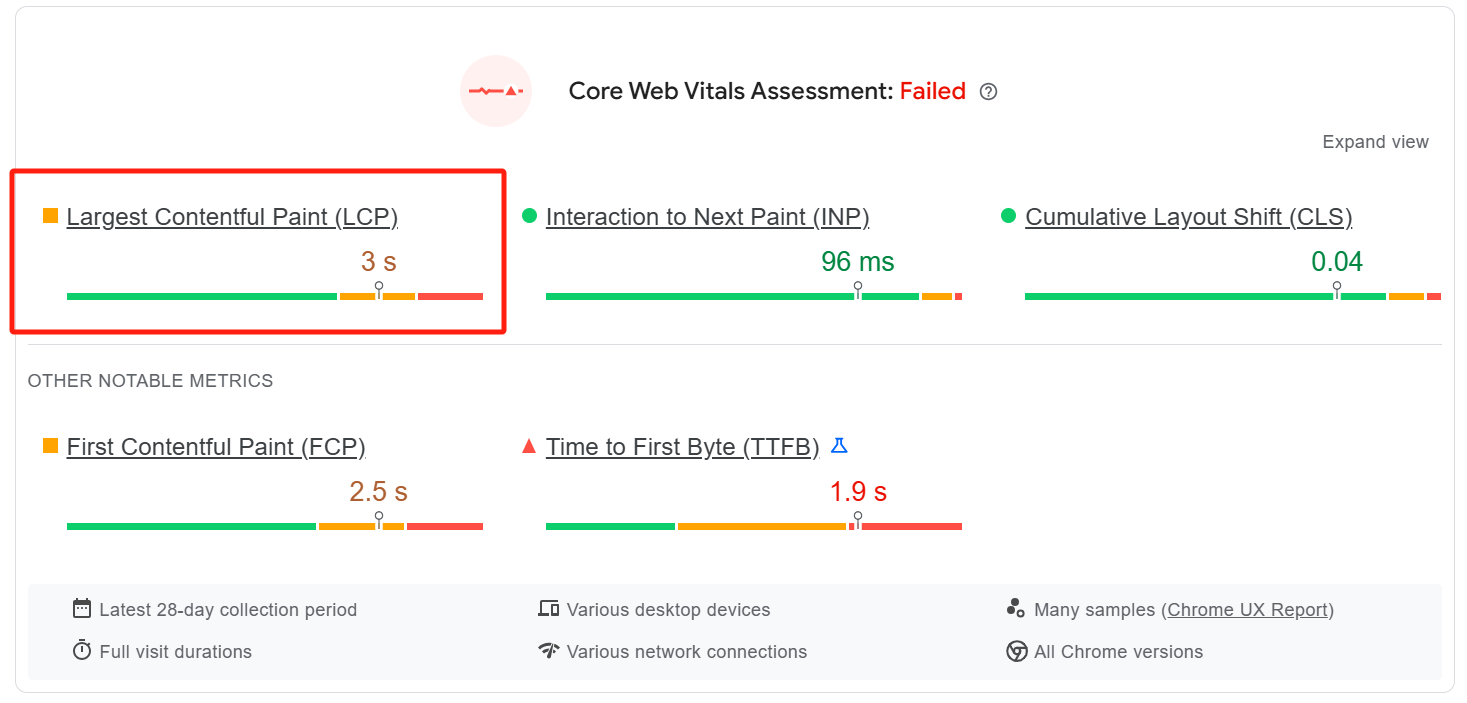Open the Time to First Byte (TTFB) link
This screenshot has height=703, width=1467.
coord(682,447)
